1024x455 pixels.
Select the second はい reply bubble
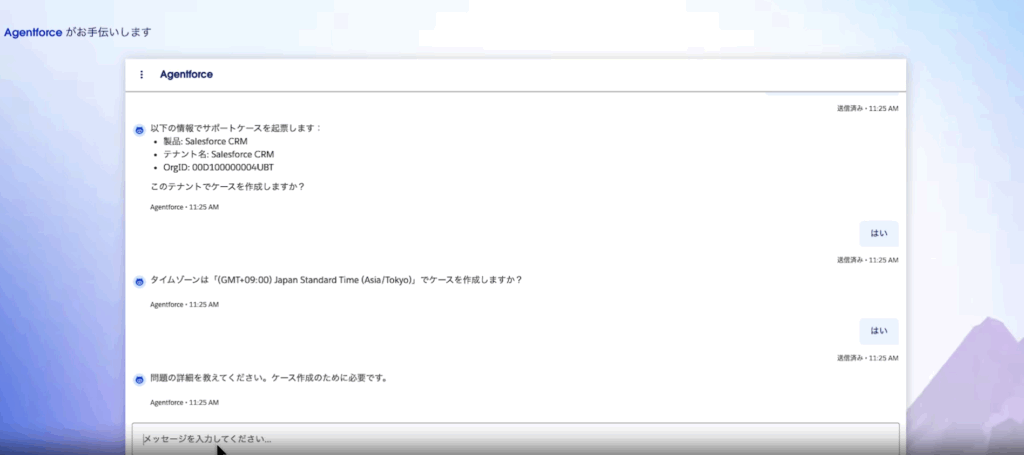pos(878,331)
